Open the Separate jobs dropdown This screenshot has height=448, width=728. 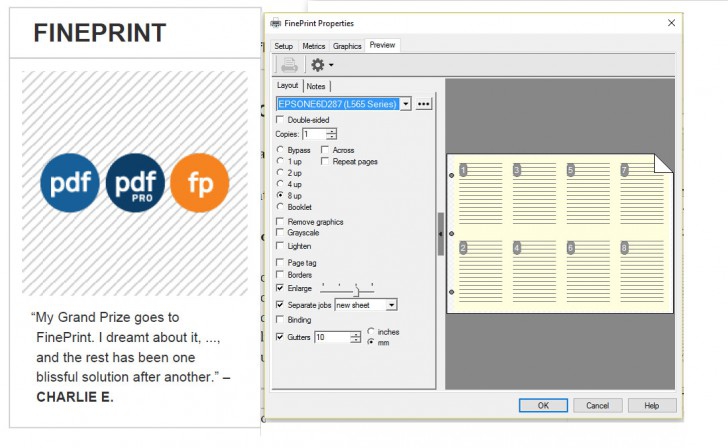(391, 305)
